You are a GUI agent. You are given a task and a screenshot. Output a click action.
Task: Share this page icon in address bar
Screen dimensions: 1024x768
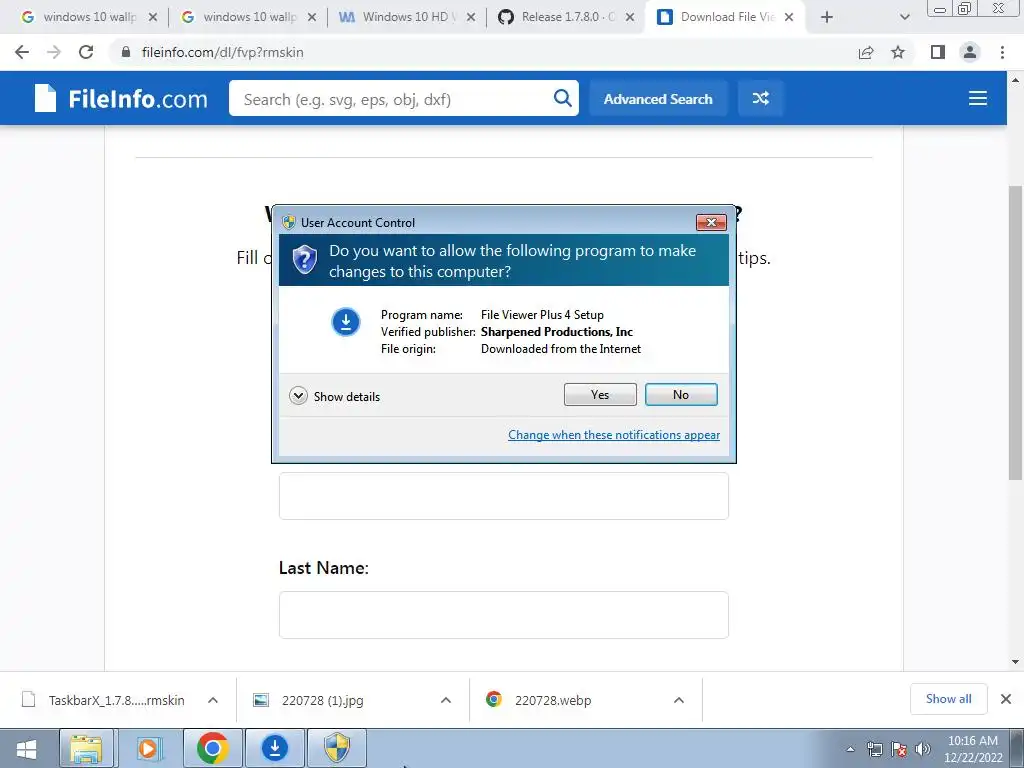(x=866, y=52)
